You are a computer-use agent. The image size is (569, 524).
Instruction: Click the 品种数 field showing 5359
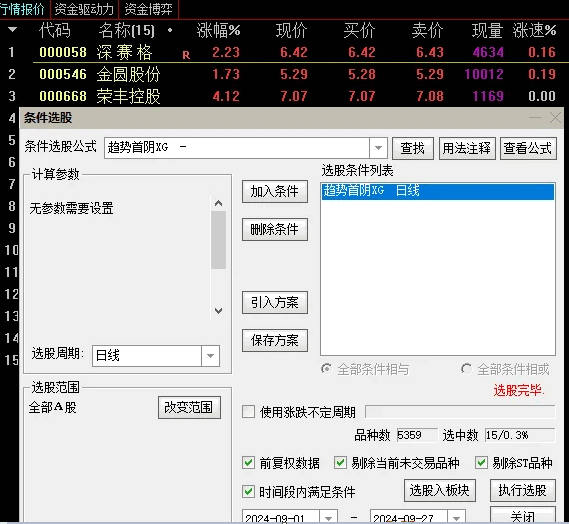point(417,435)
